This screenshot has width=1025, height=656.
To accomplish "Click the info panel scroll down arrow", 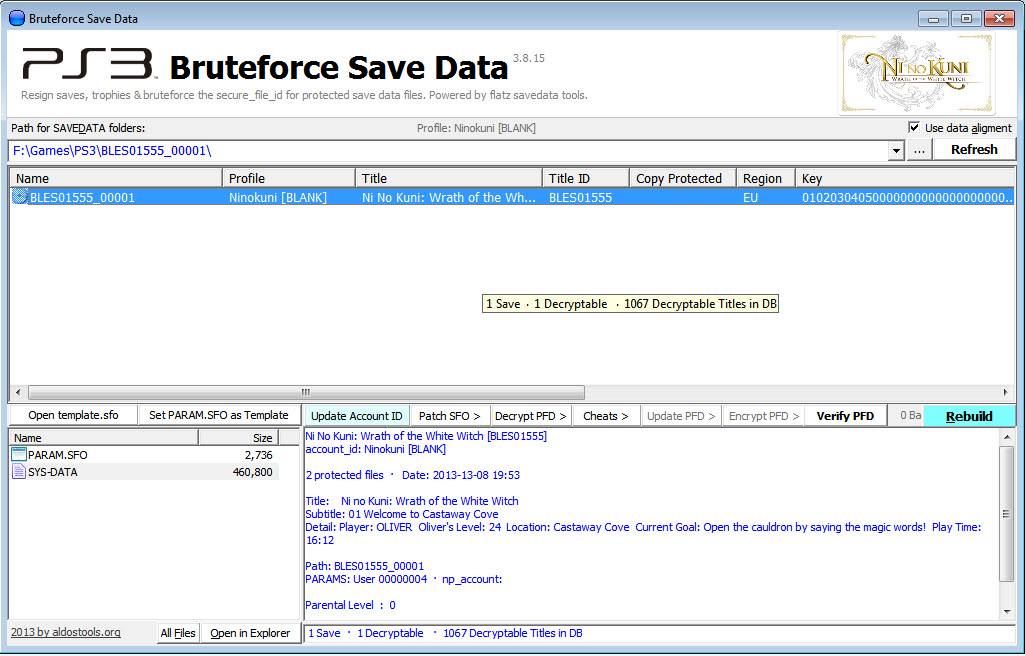I will point(1007,612).
